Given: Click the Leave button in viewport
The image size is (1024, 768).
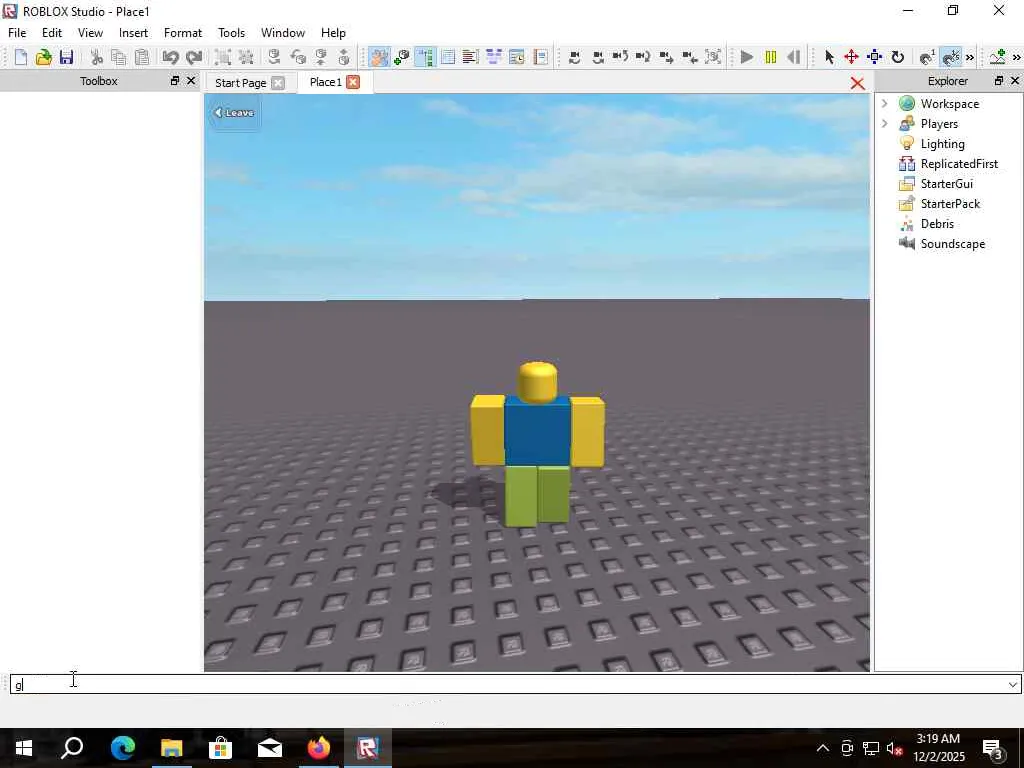Looking at the screenshot, I should point(234,112).
